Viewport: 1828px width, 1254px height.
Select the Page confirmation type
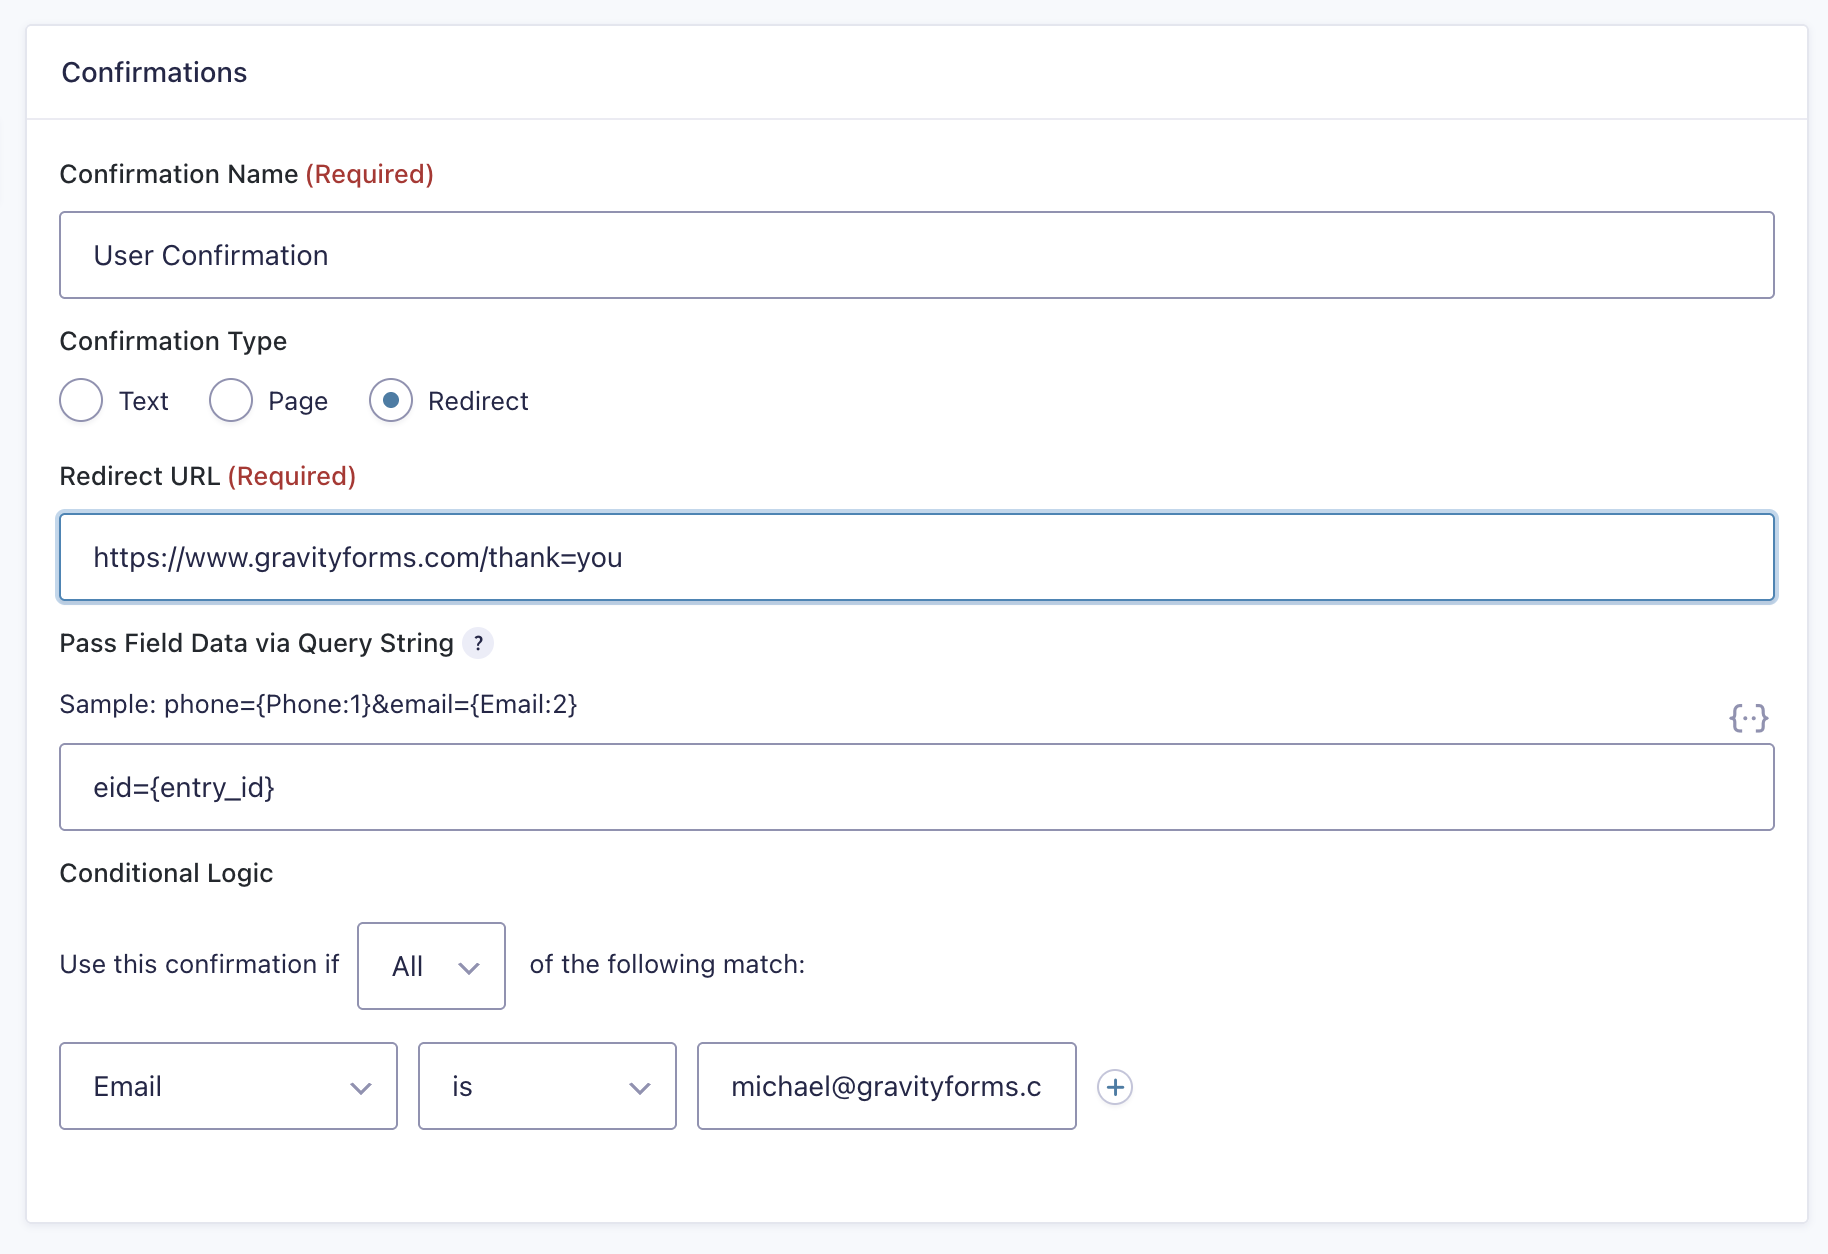(230, 401)
